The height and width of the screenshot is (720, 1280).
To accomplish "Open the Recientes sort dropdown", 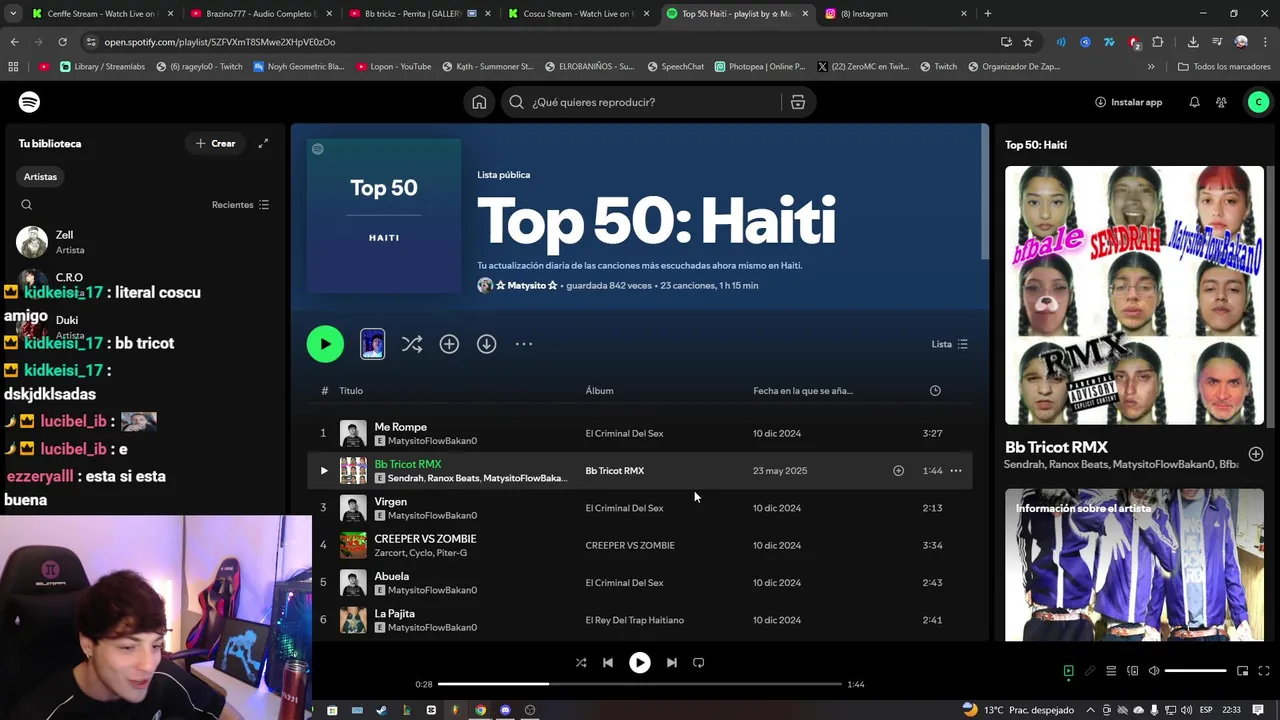I will (x=240, y=205).
